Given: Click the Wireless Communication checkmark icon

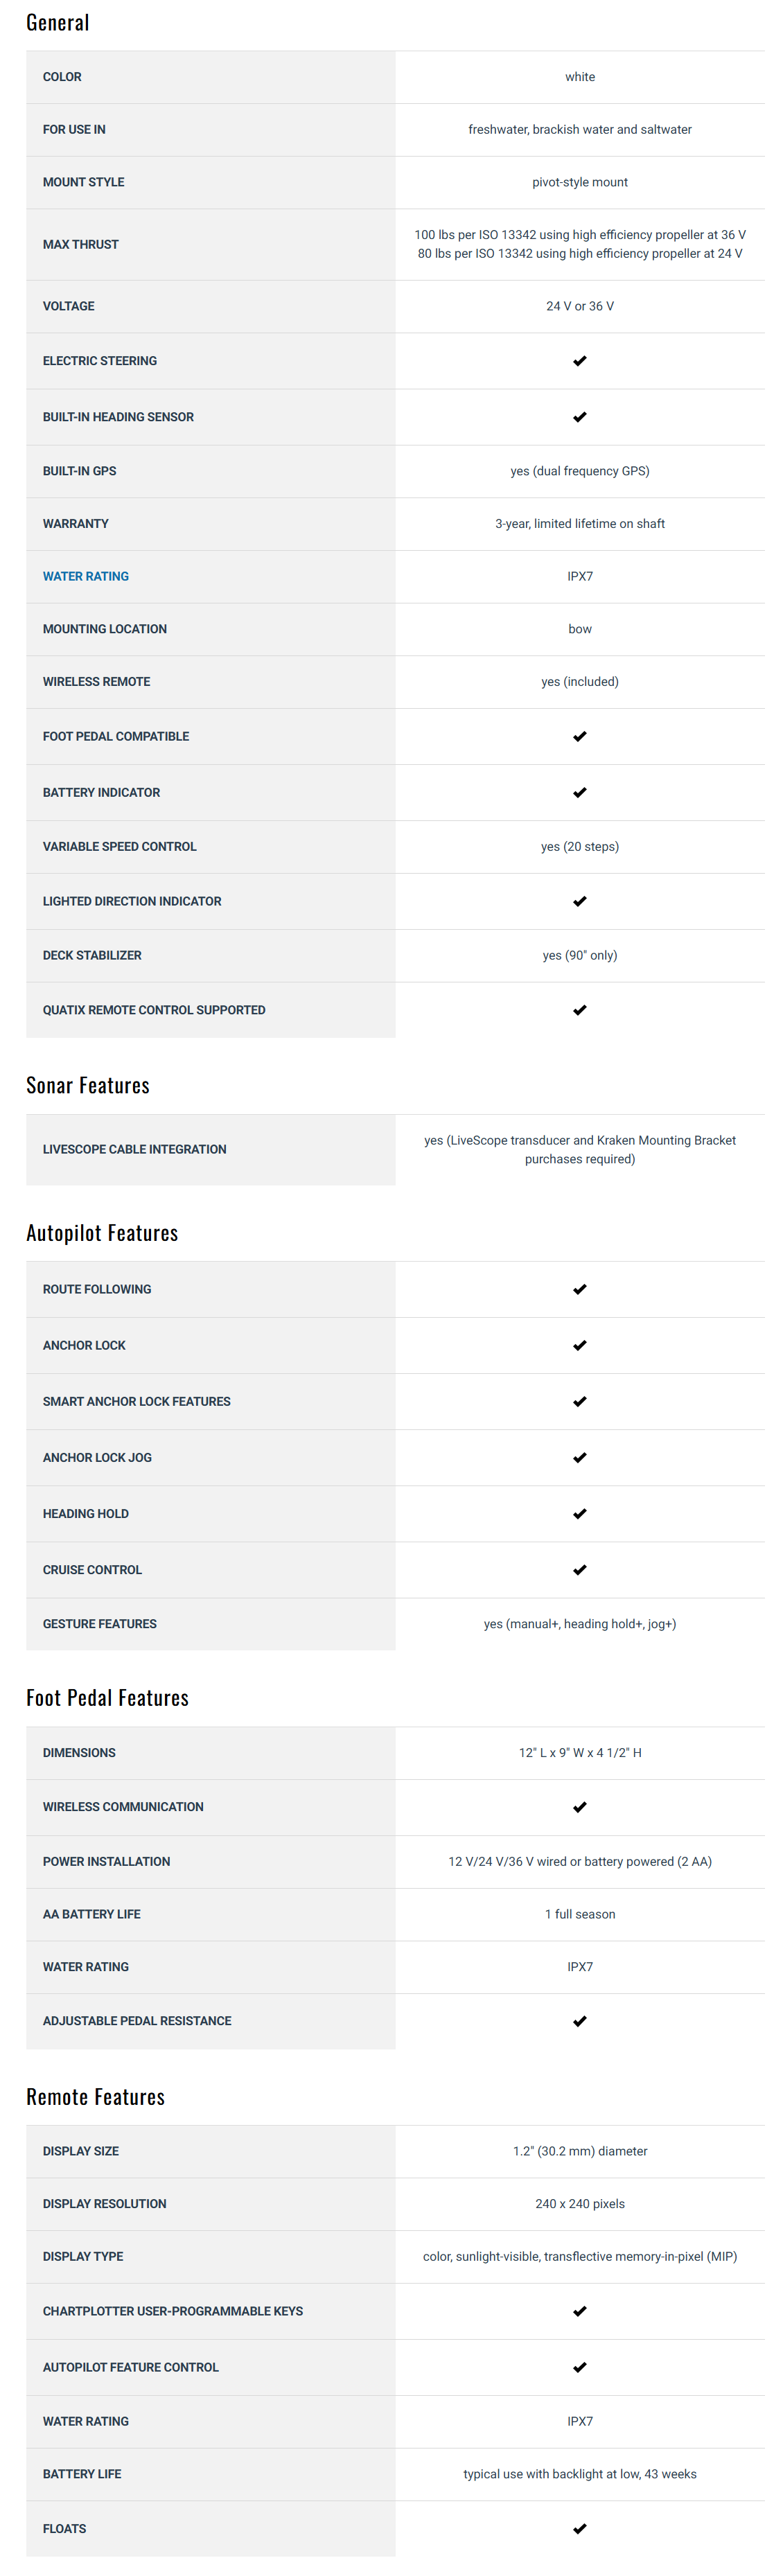Looking at the screenshot, I should 580,1807.
